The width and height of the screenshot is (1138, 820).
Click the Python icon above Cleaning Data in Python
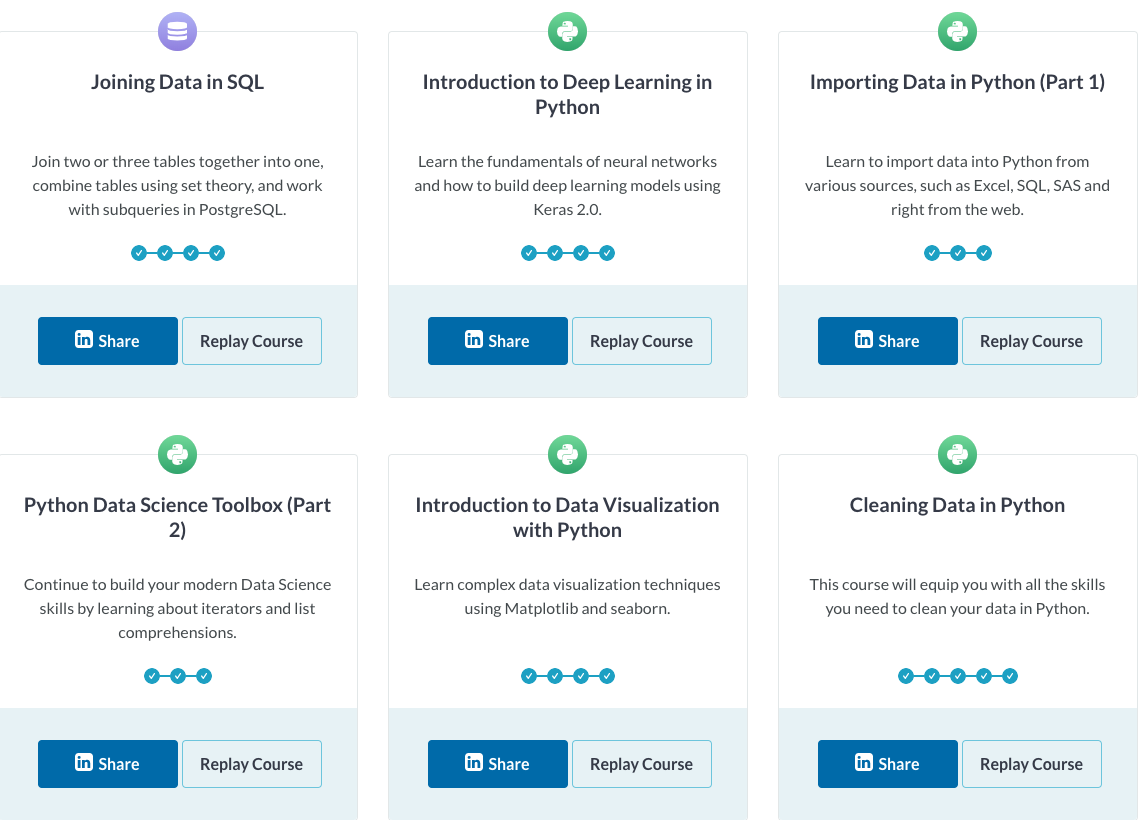point(957,454)
